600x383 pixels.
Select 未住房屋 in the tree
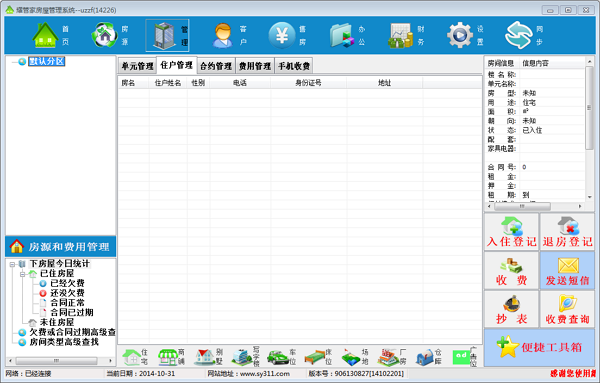click(x=57, y=323)
